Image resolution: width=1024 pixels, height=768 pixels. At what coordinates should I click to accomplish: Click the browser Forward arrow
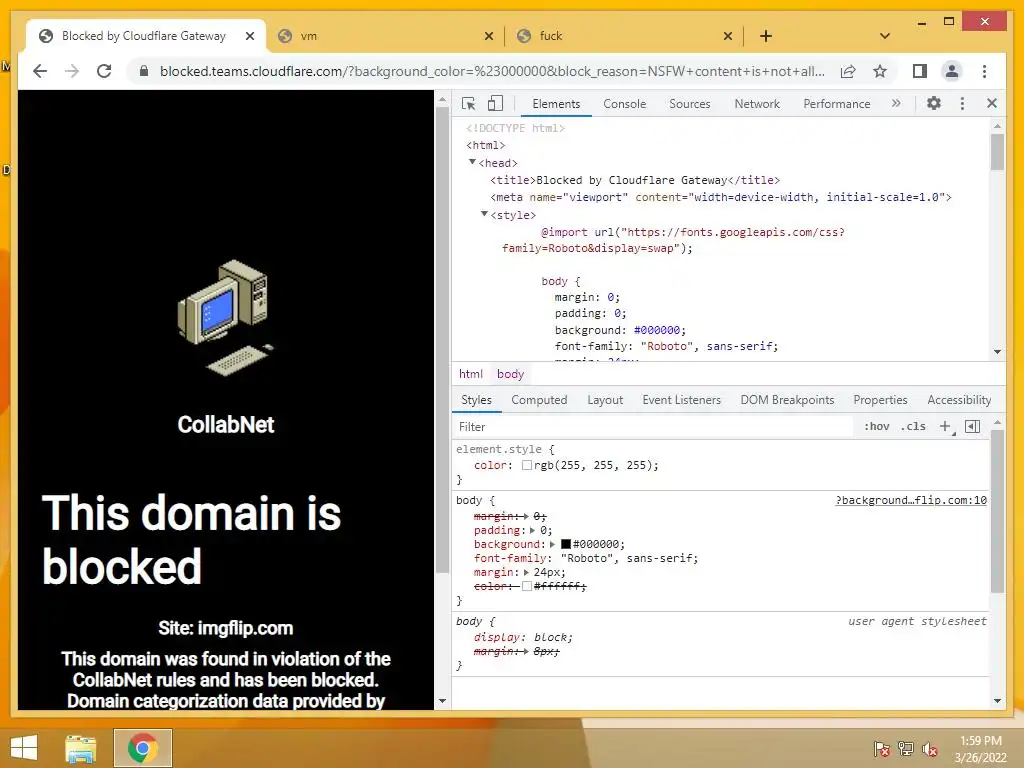tap(72, 71)
